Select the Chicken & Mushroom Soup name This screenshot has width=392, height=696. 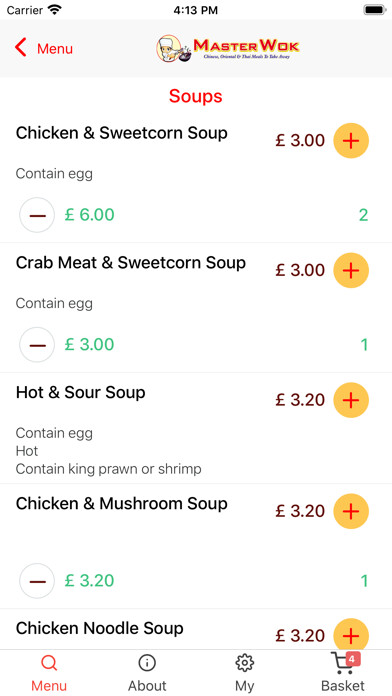(x=122, y=504)
